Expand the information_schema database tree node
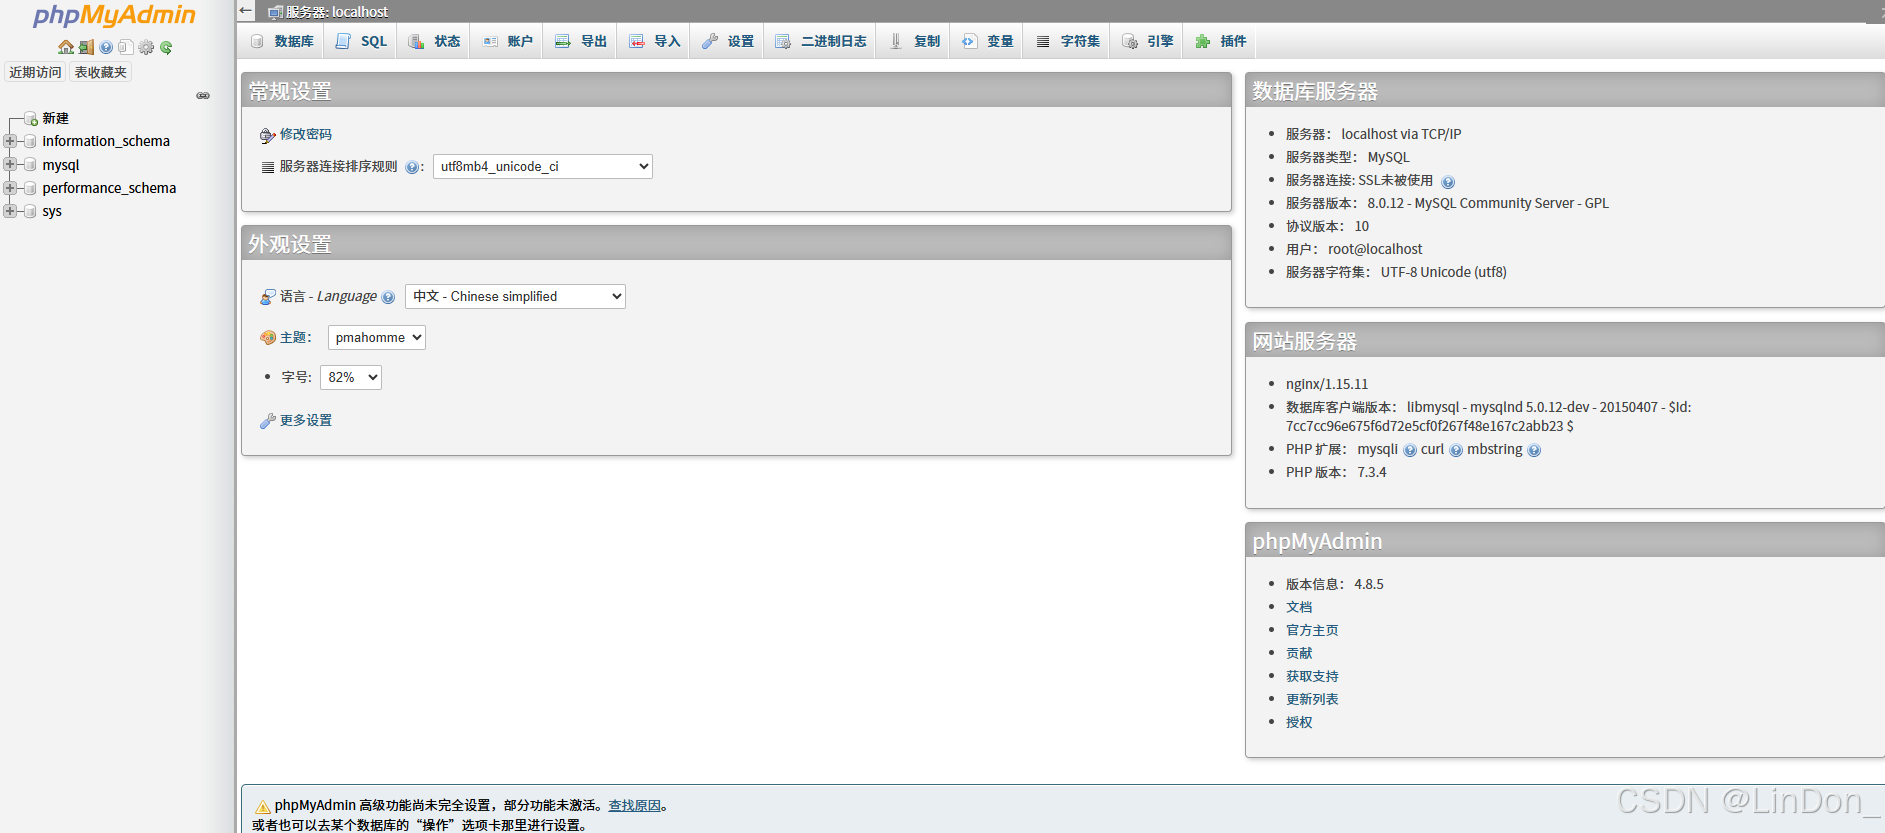 tap(10, 141)
